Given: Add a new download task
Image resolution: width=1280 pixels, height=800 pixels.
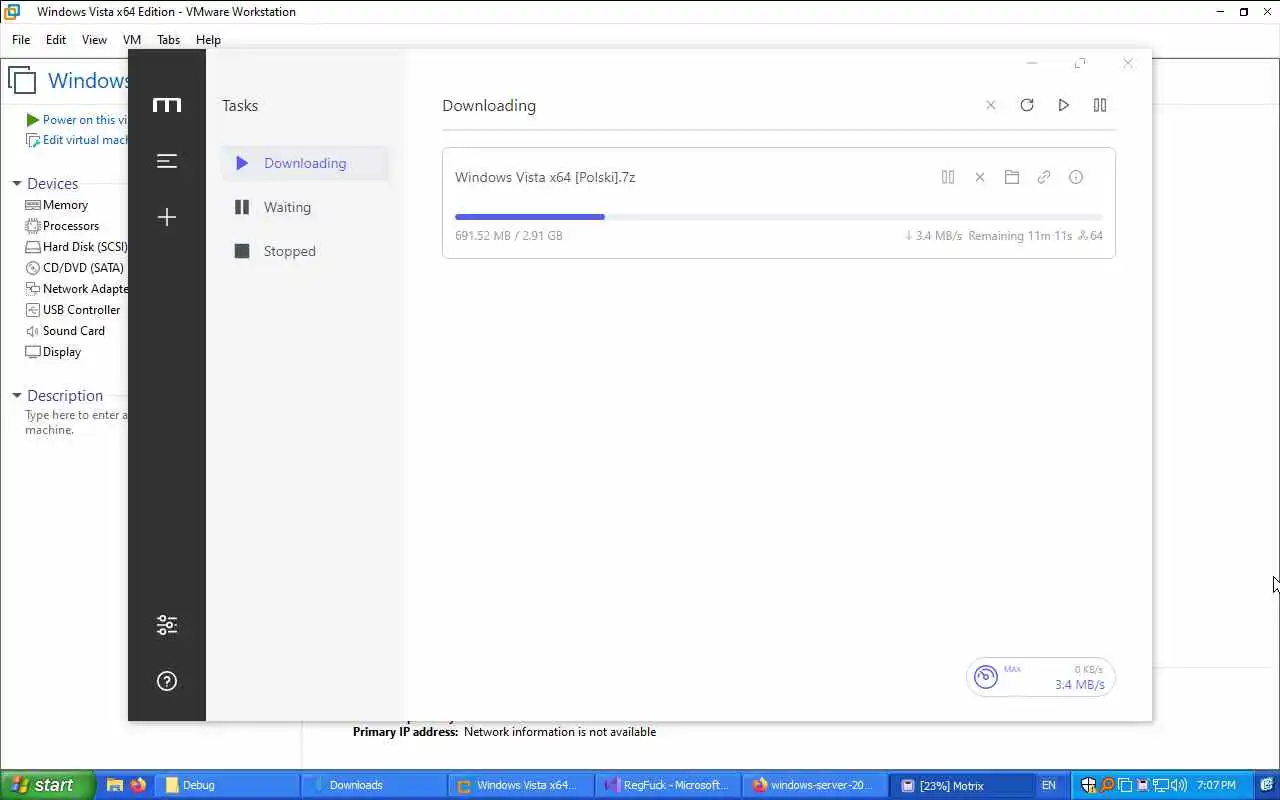Looking at the screenshot, I should tap(167, 217).
